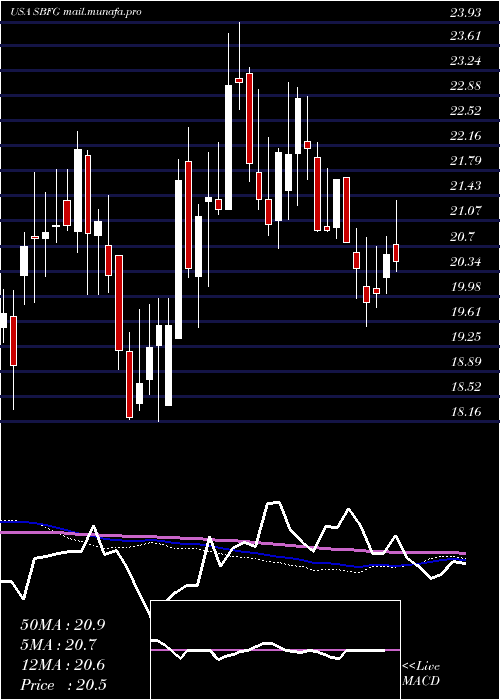Click the 18.16 price axis label
This screenshot has width=500, height=700.
[466, 411]
